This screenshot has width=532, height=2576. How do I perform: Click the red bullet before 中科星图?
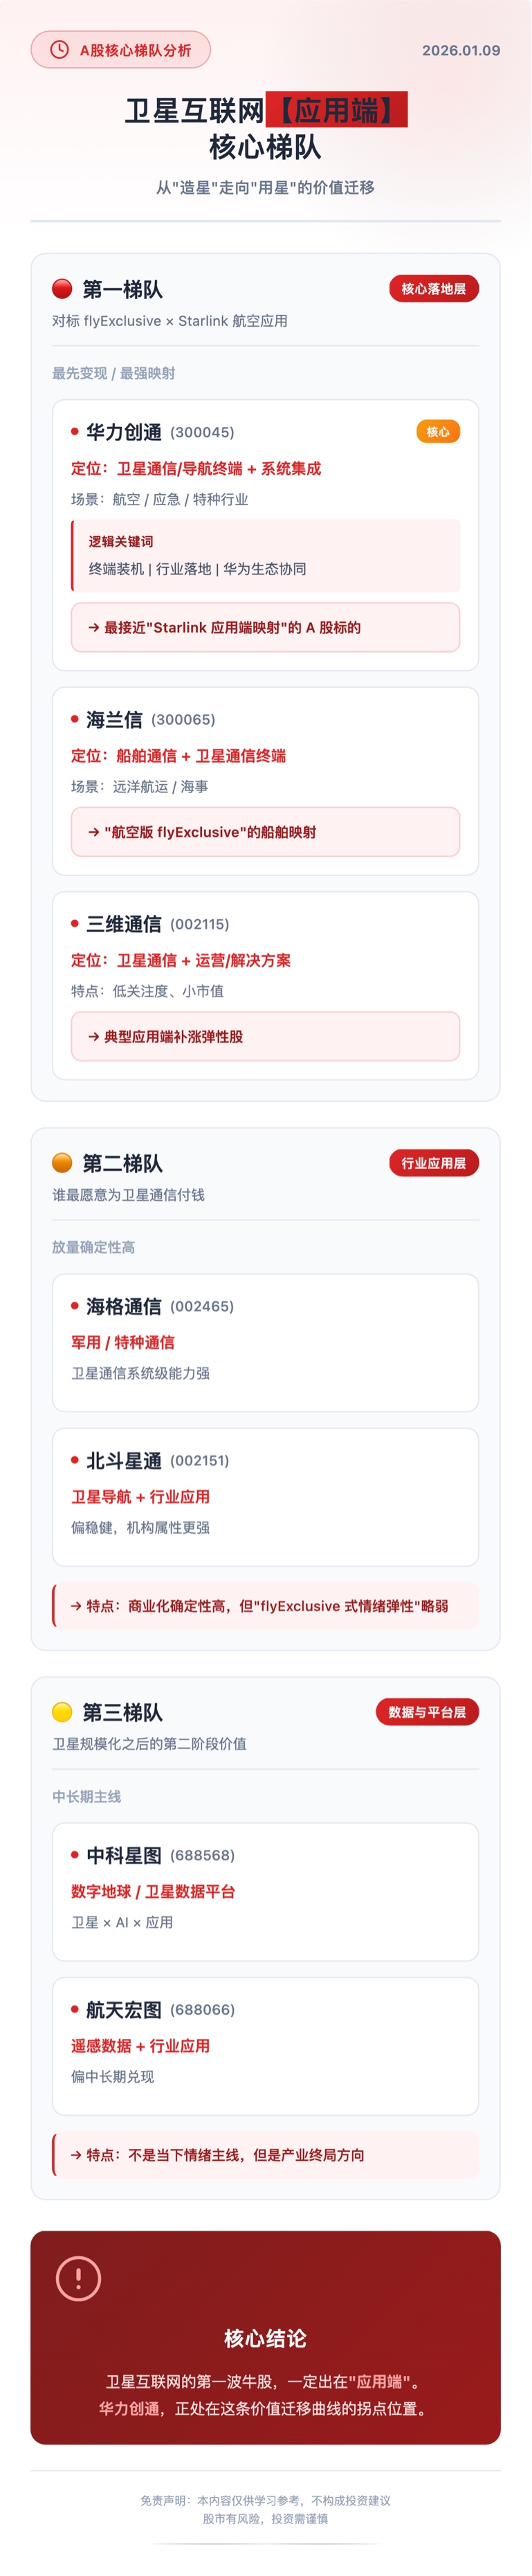75,1854
